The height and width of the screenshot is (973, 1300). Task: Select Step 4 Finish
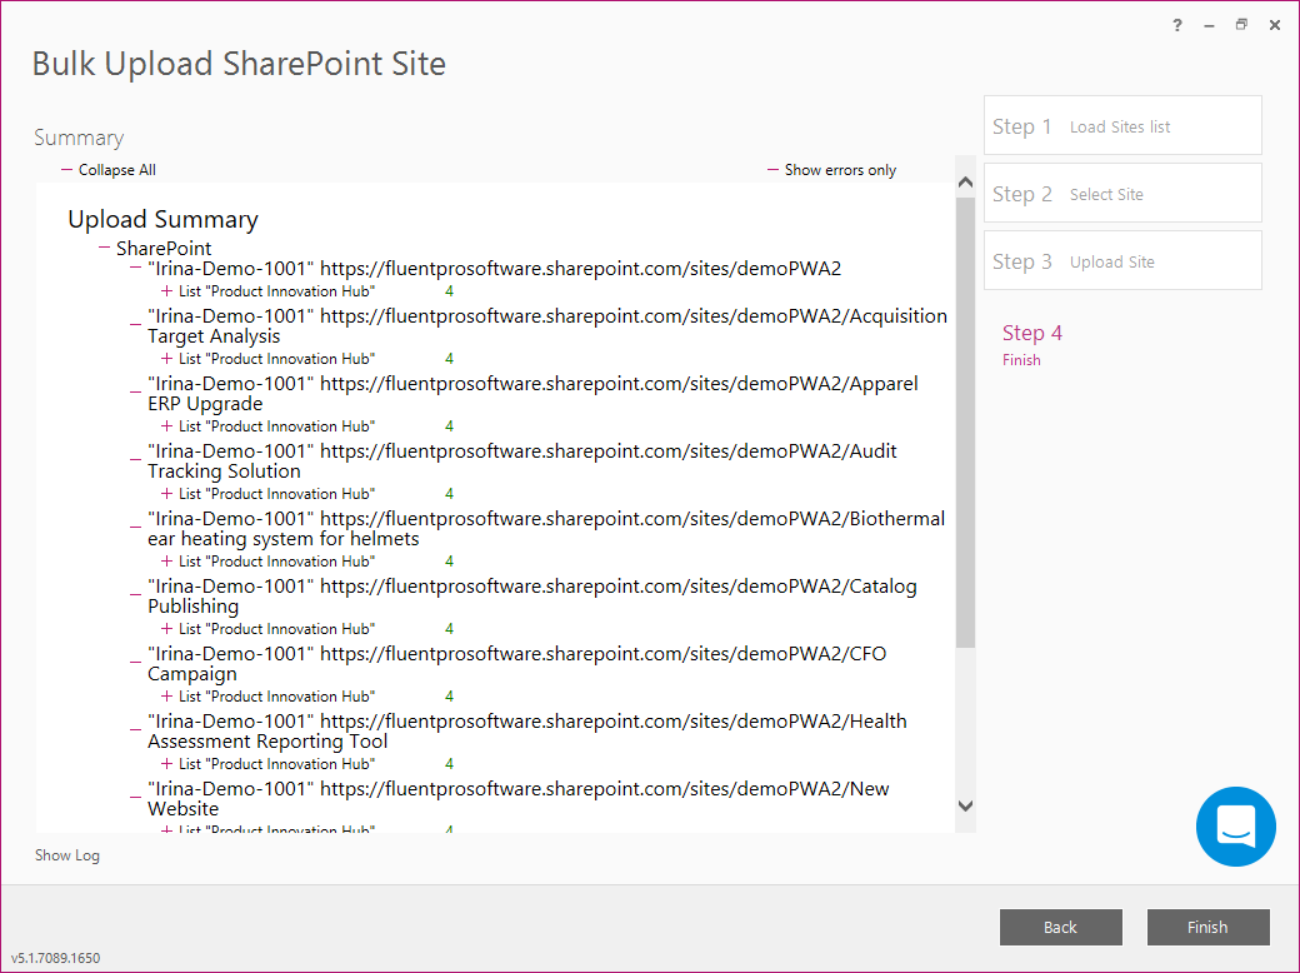pos(1032,344)
